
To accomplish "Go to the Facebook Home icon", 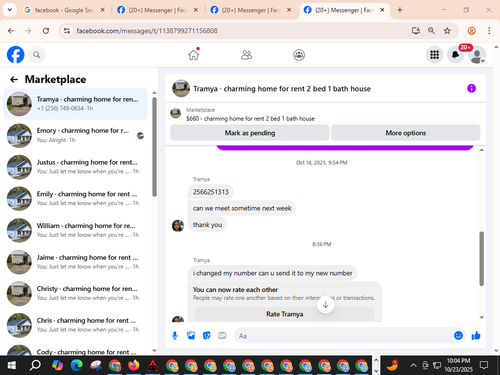I will click(x=193, y=55).
